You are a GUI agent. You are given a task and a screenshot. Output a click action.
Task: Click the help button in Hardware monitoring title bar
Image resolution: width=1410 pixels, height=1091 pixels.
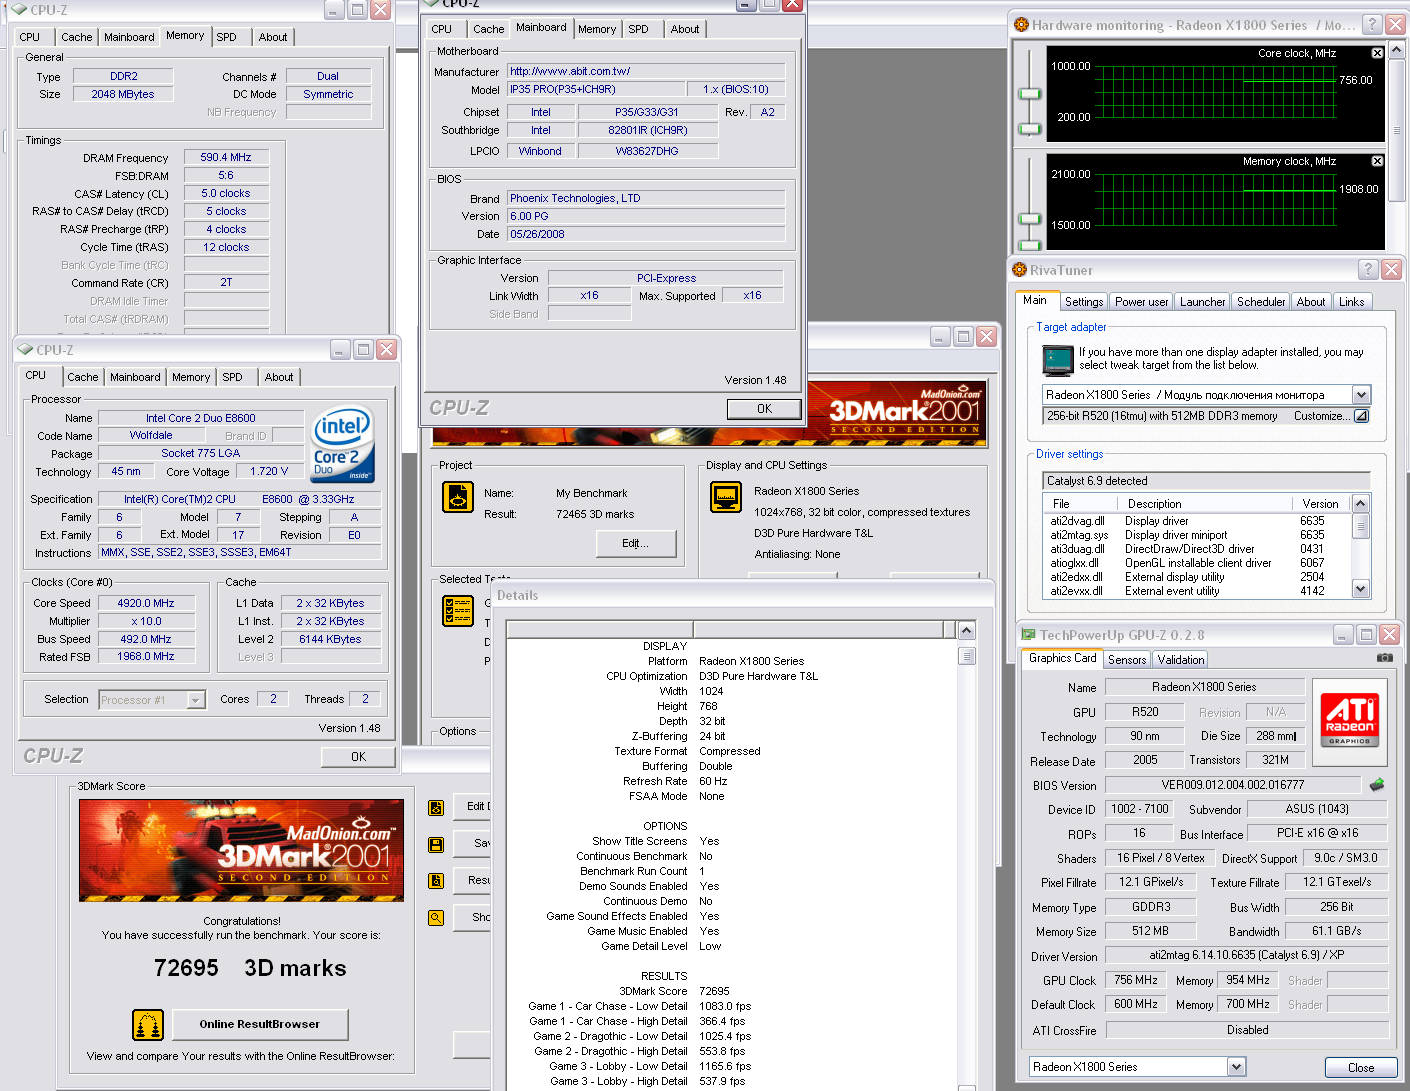(x=1372, y=25)
